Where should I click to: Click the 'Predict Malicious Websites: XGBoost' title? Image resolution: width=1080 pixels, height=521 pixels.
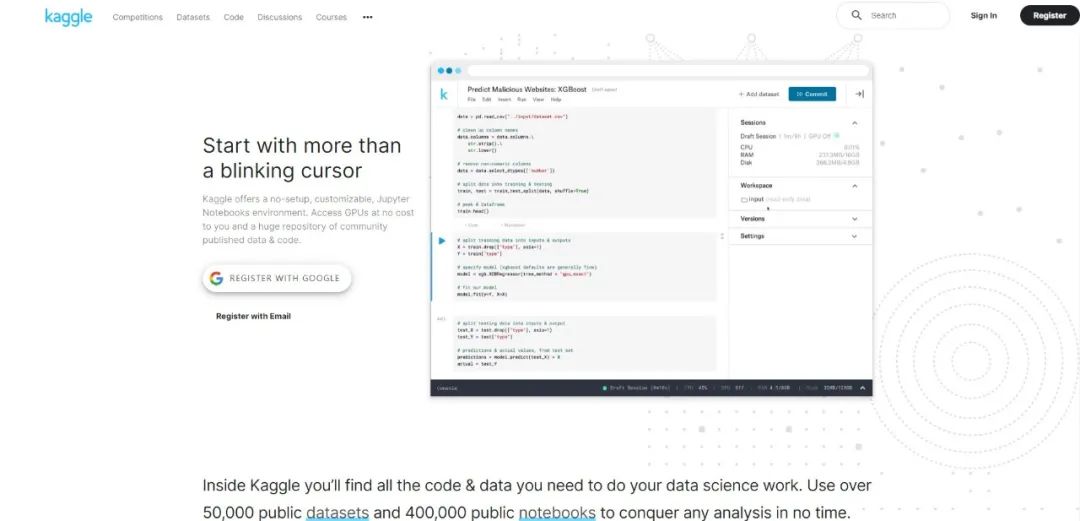coord(527,89)
